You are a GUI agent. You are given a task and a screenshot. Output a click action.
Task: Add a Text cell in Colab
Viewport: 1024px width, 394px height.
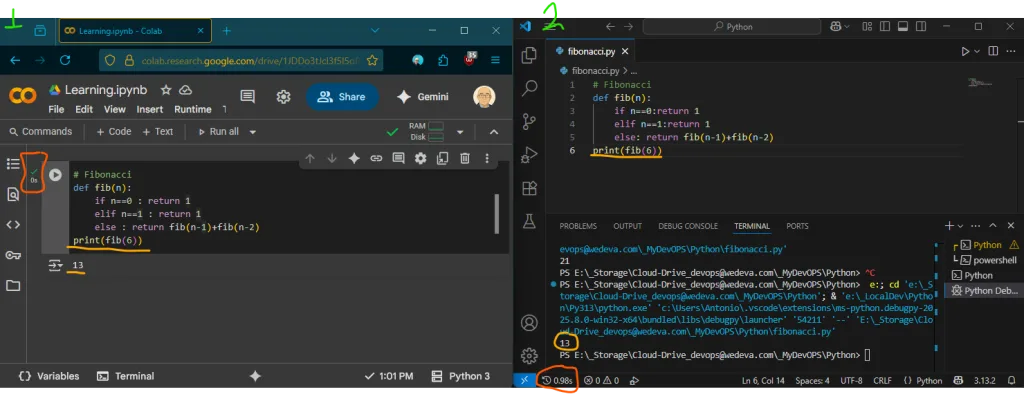pos(157,131)
